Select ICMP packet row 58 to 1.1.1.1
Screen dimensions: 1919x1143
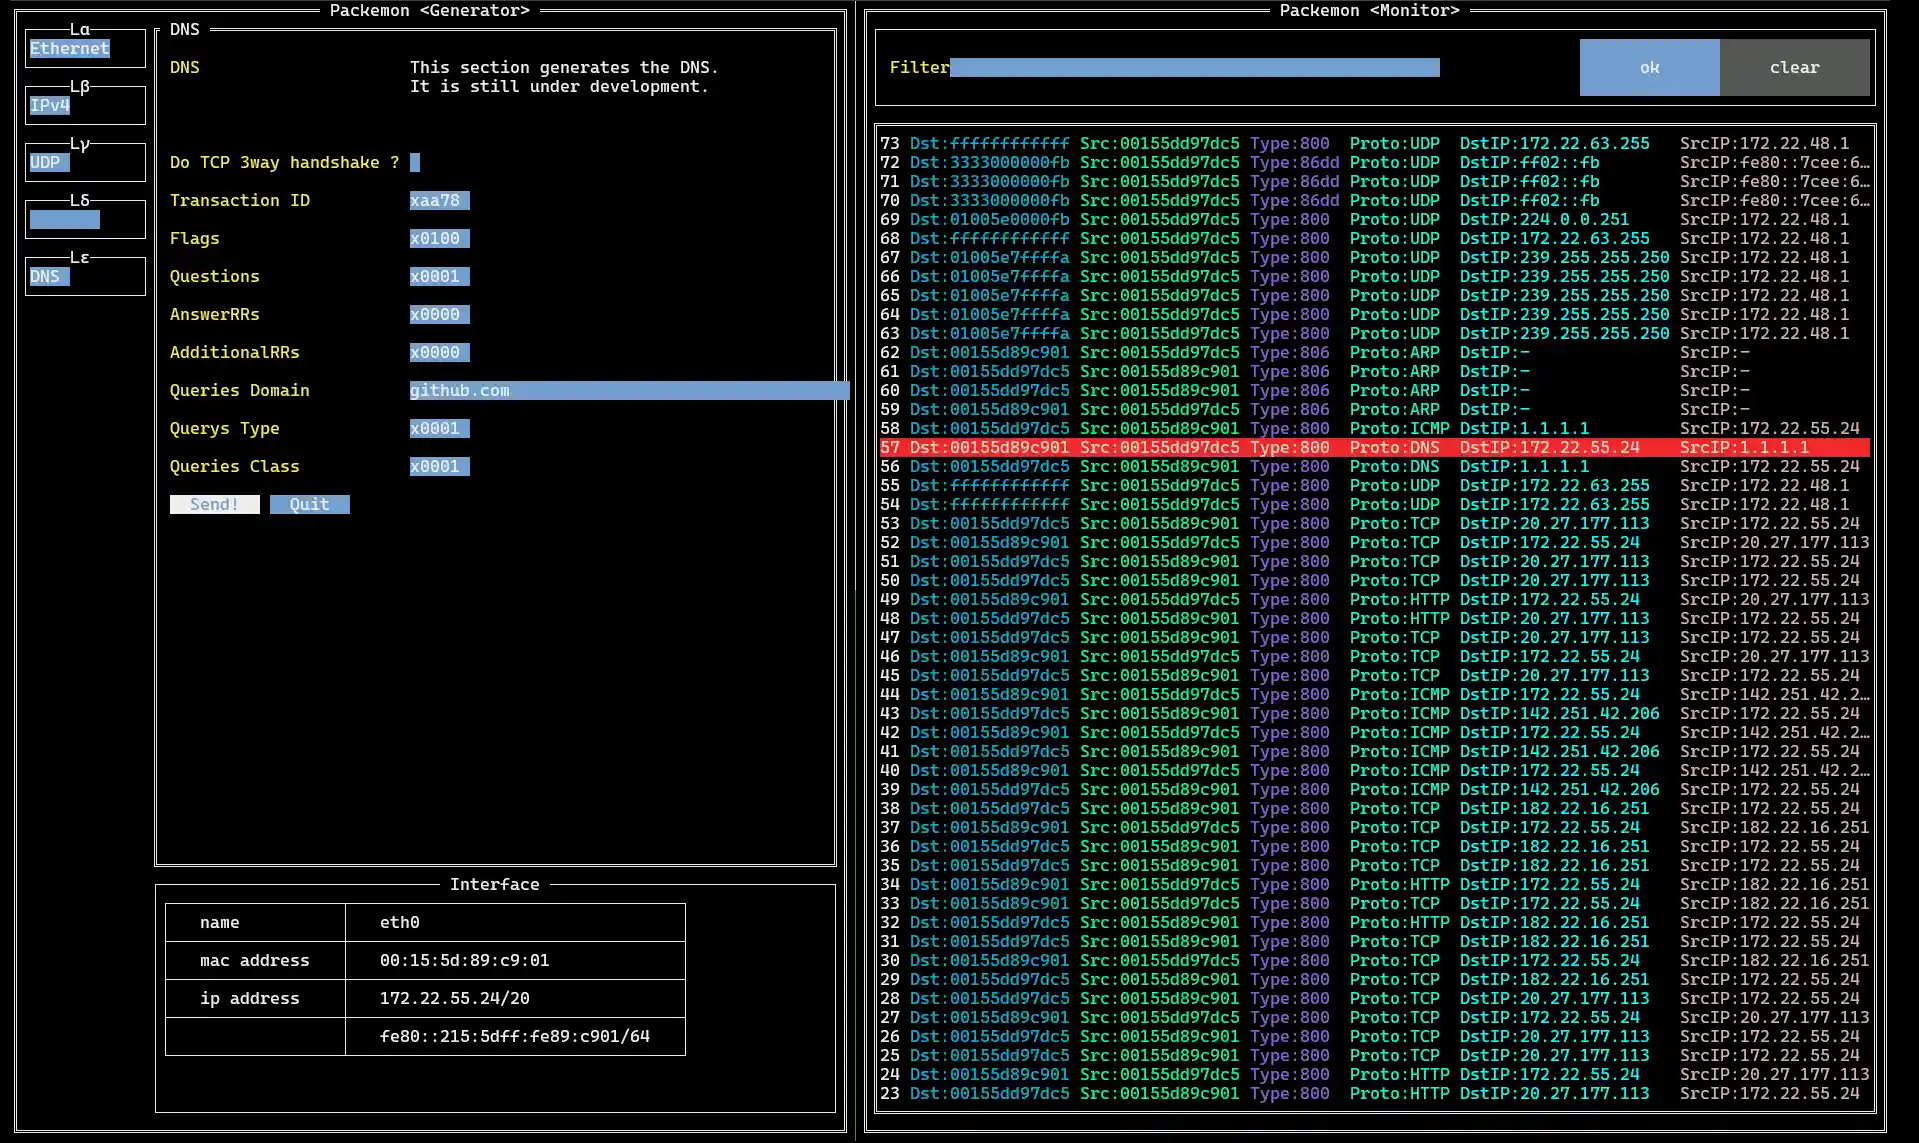[1375, 428]
